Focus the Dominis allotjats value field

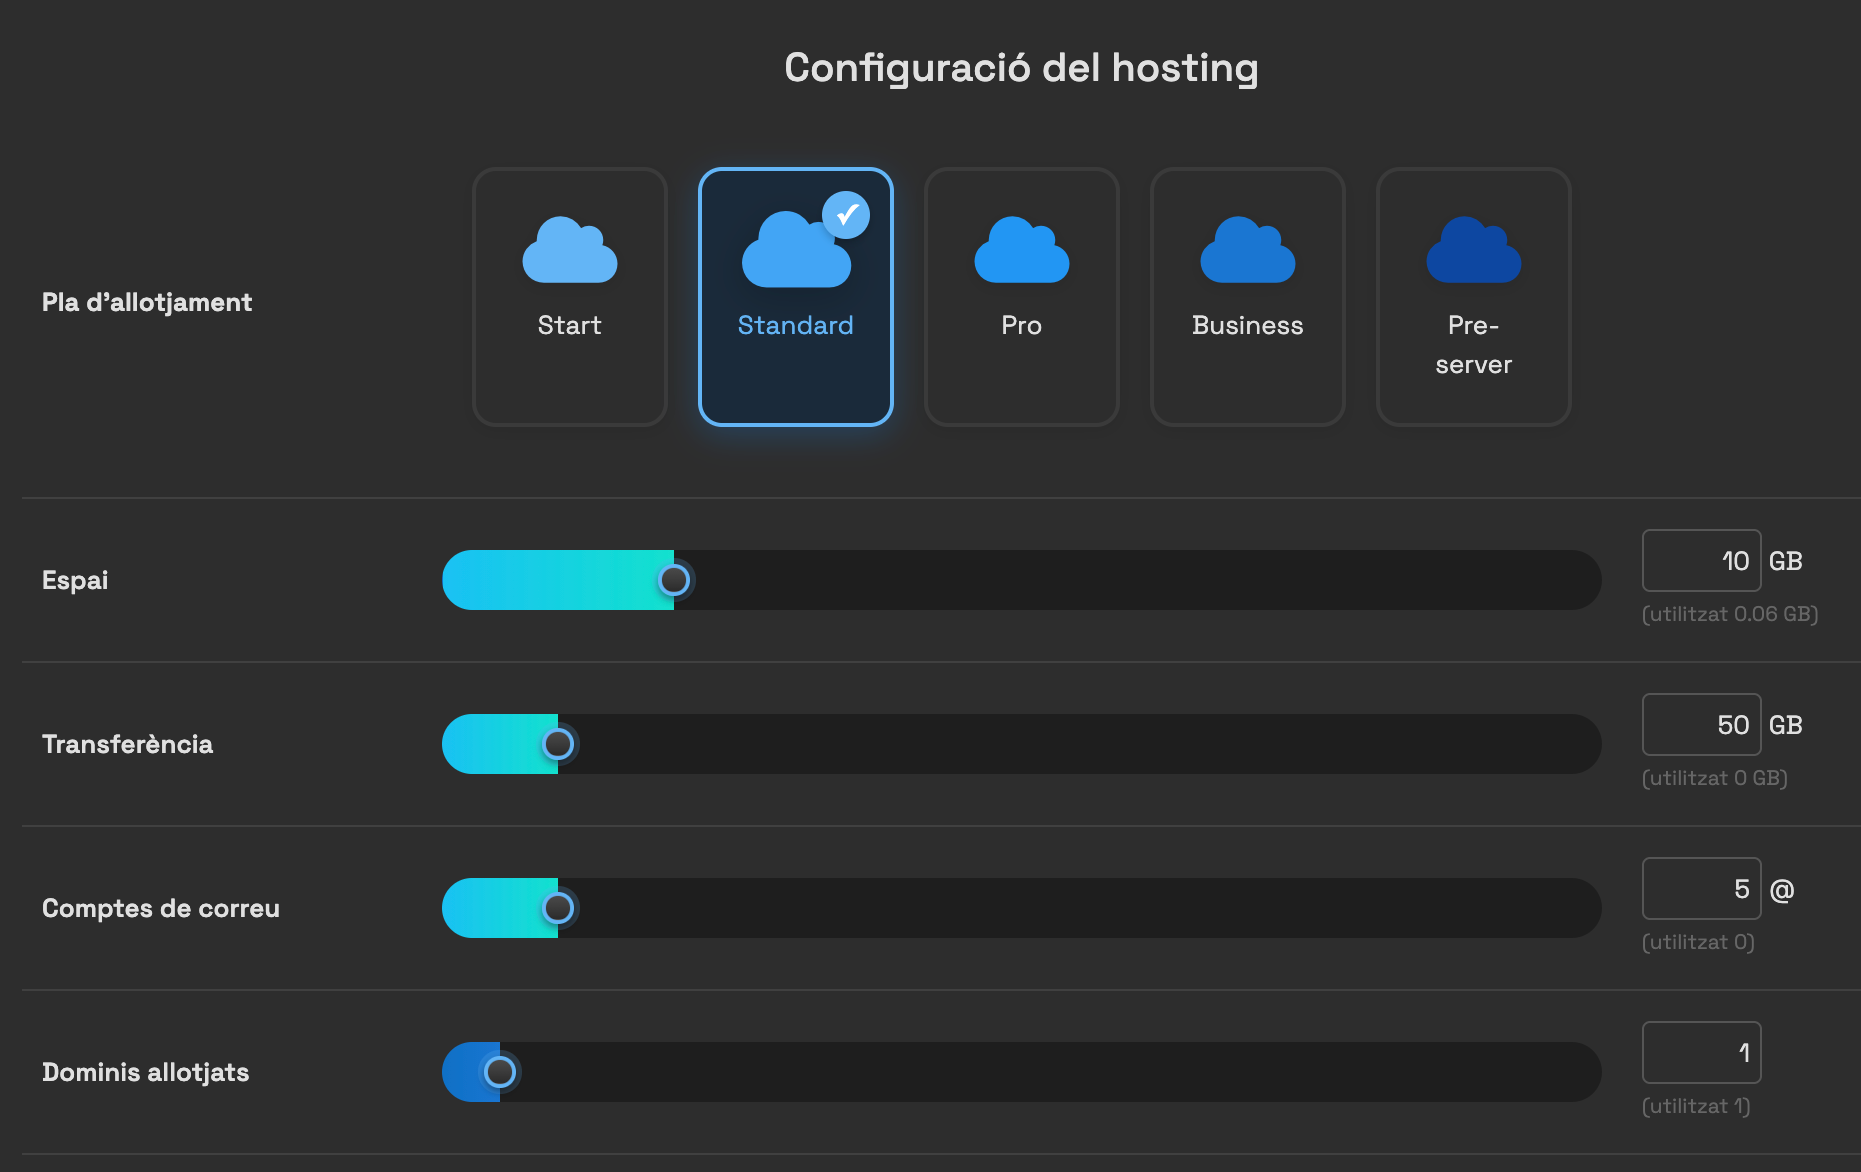1701,1053
